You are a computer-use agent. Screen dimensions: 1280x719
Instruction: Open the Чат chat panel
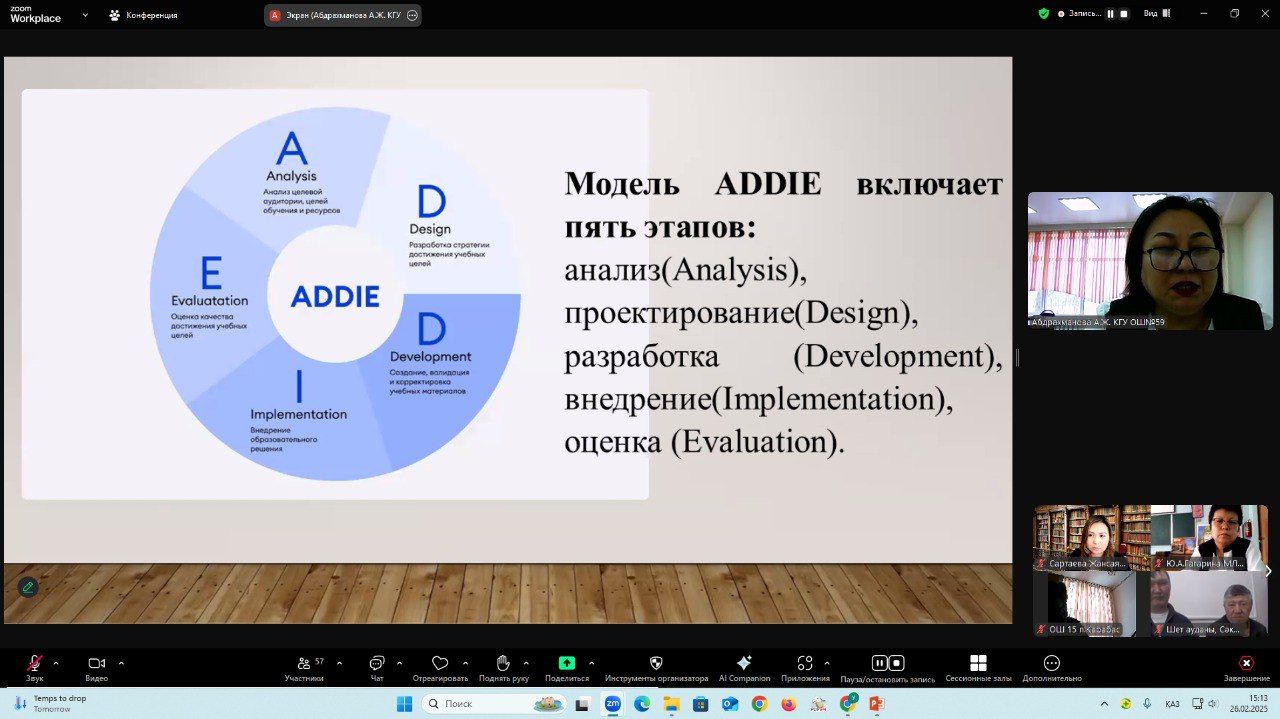(x=376, y=664)
